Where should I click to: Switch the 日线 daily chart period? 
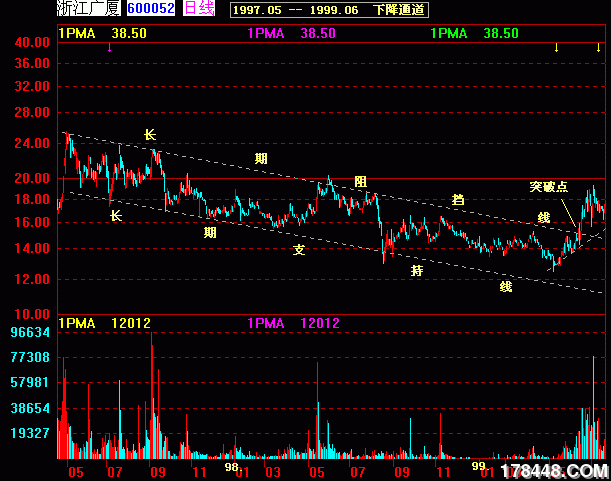pos(200,9)
